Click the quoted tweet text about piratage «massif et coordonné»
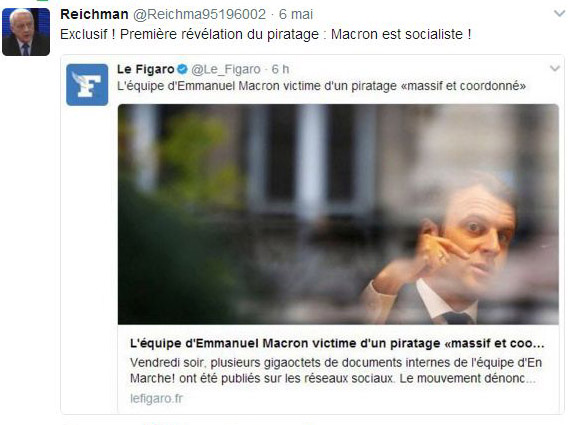Viewport: 571px width, 425px height. (322, 86)
